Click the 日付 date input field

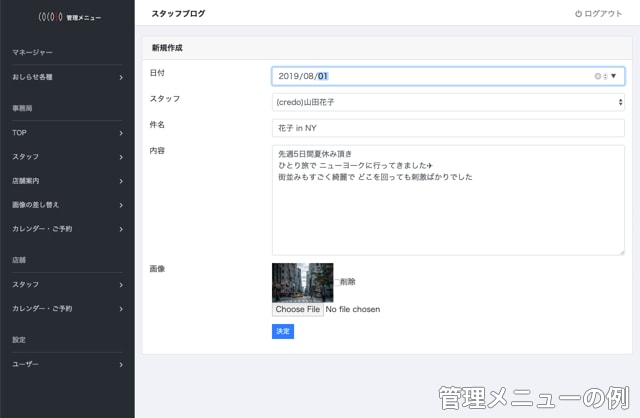[448, 76]
